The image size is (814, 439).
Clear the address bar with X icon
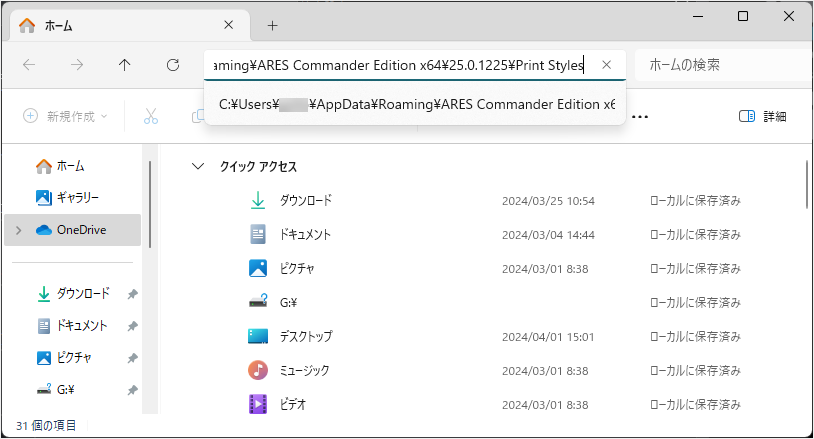pos(606,65)
